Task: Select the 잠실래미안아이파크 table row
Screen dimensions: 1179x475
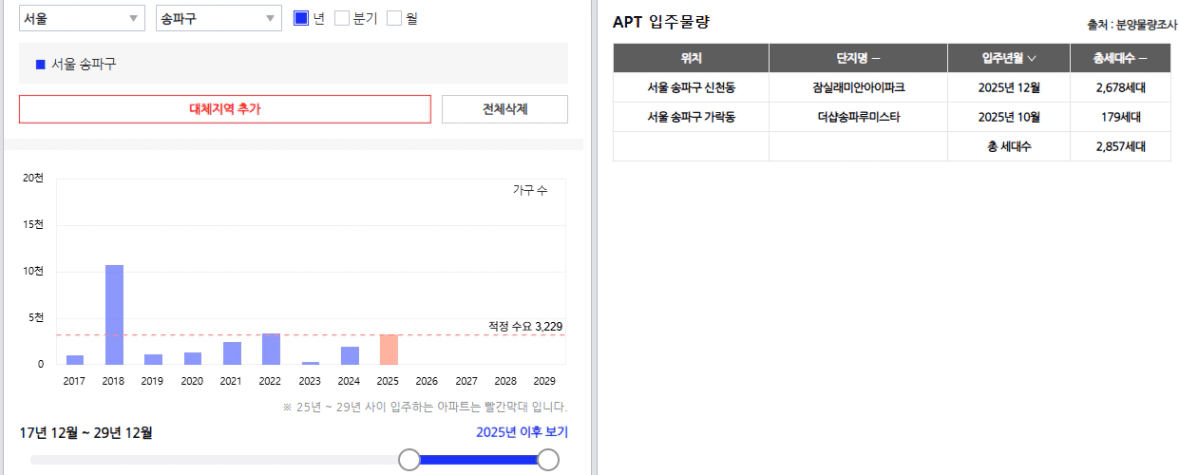Action: pyautogui.click(x=892, y=87)
